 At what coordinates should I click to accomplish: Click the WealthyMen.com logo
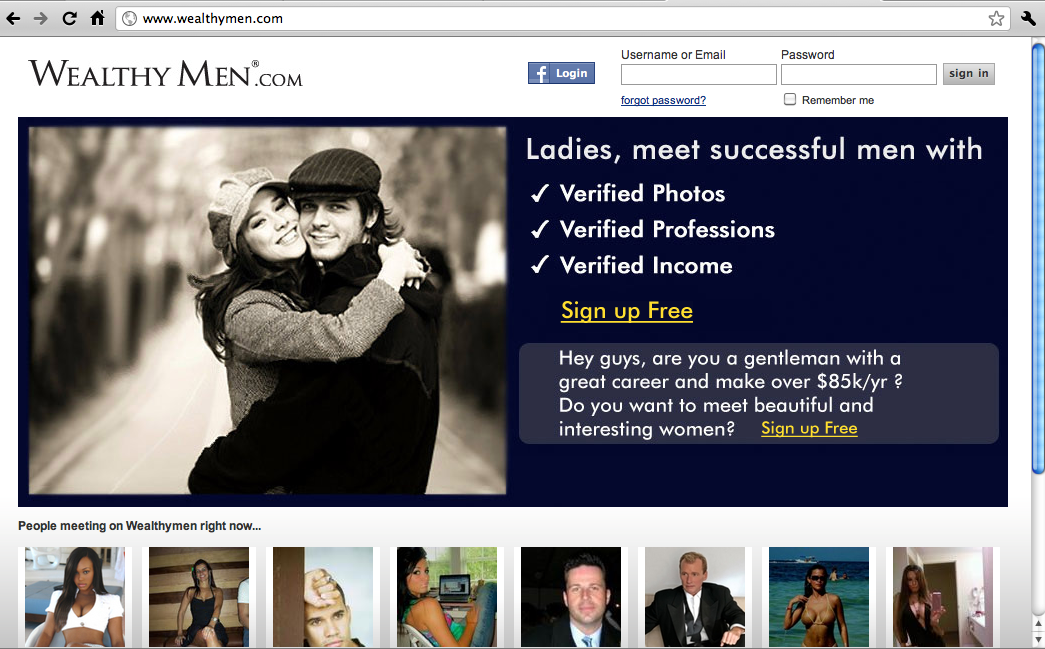(165, 73)
